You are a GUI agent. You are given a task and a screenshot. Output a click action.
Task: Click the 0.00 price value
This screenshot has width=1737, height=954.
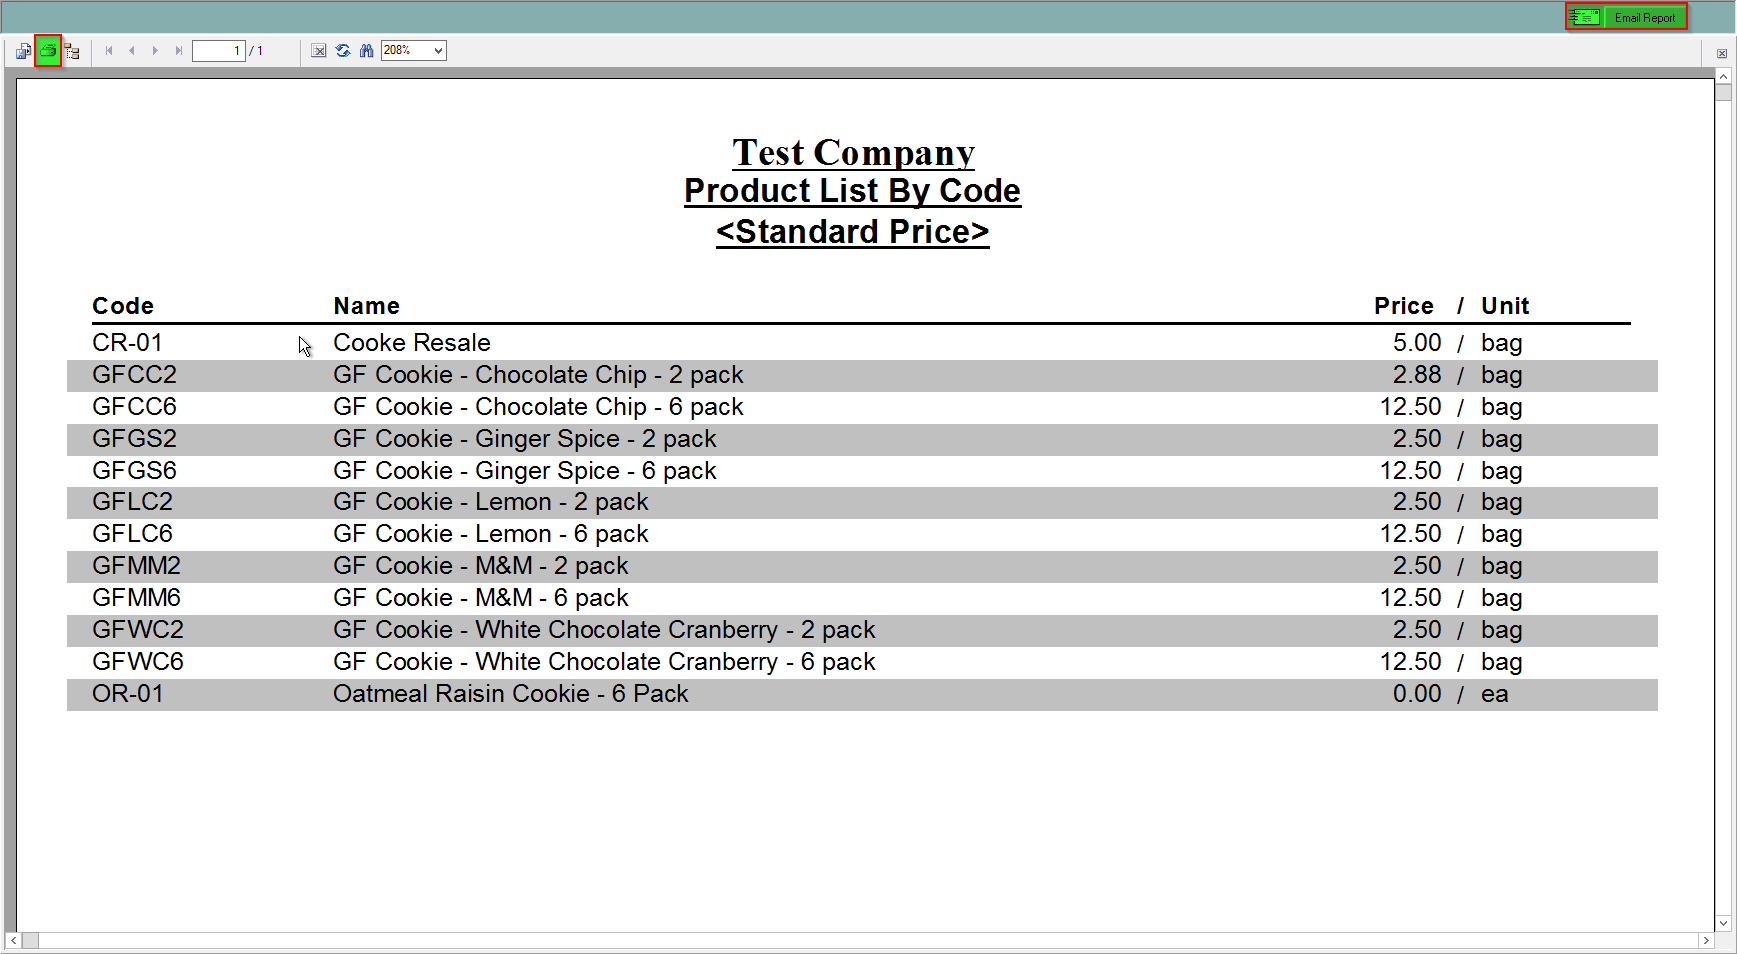[1417, 694]
